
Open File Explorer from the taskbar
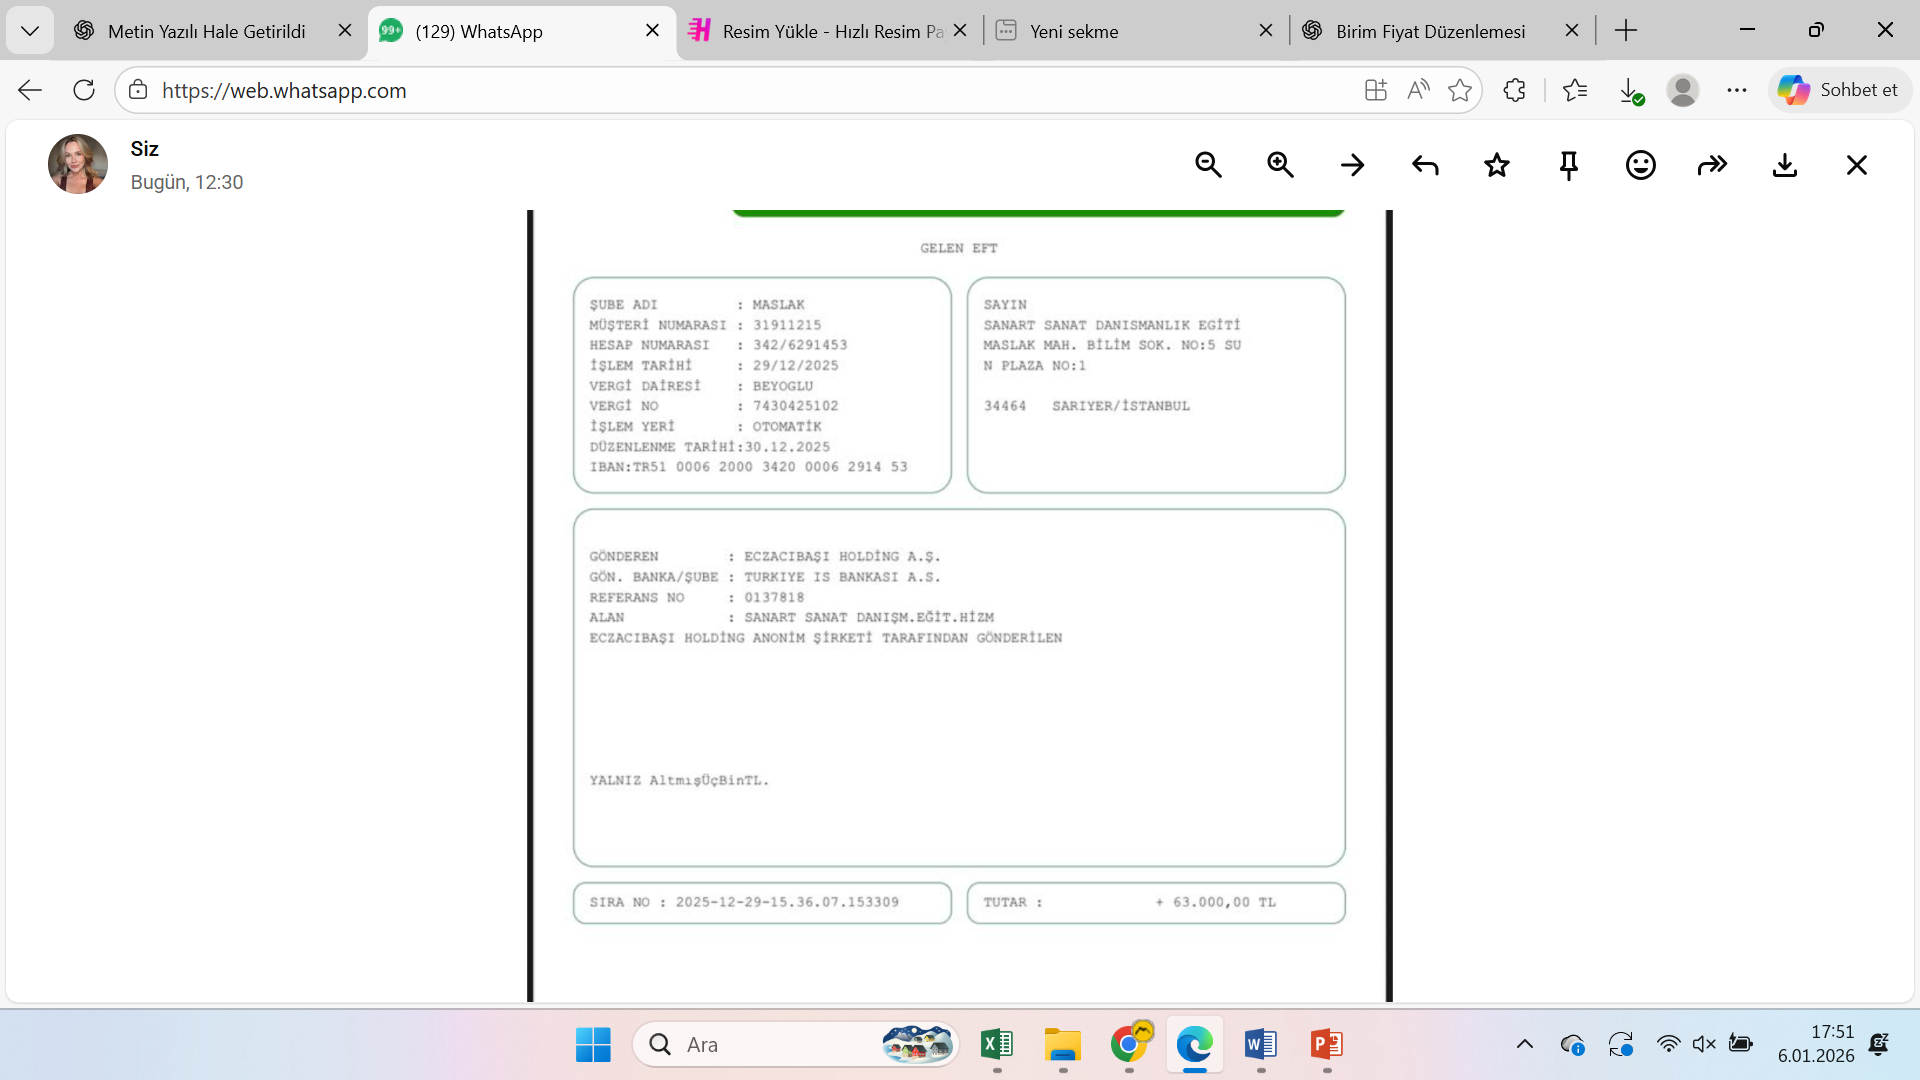[1063, 1045]
